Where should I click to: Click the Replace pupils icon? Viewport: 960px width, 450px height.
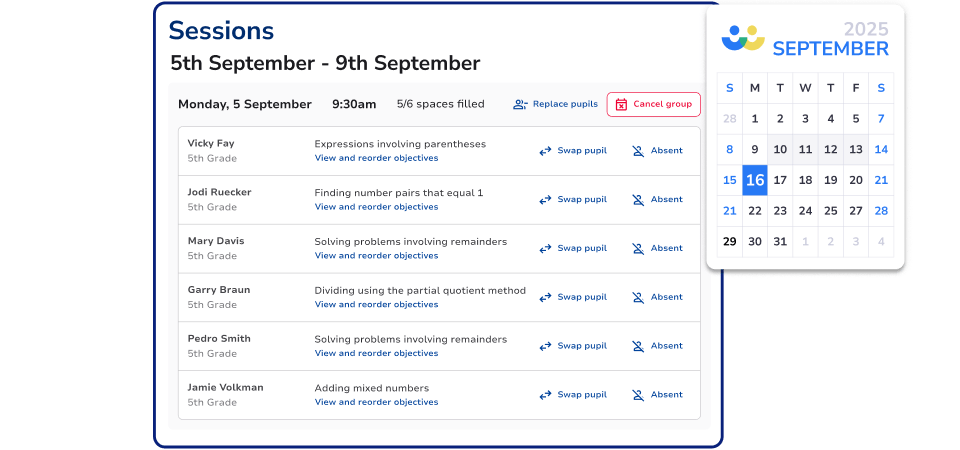point(520,104)
